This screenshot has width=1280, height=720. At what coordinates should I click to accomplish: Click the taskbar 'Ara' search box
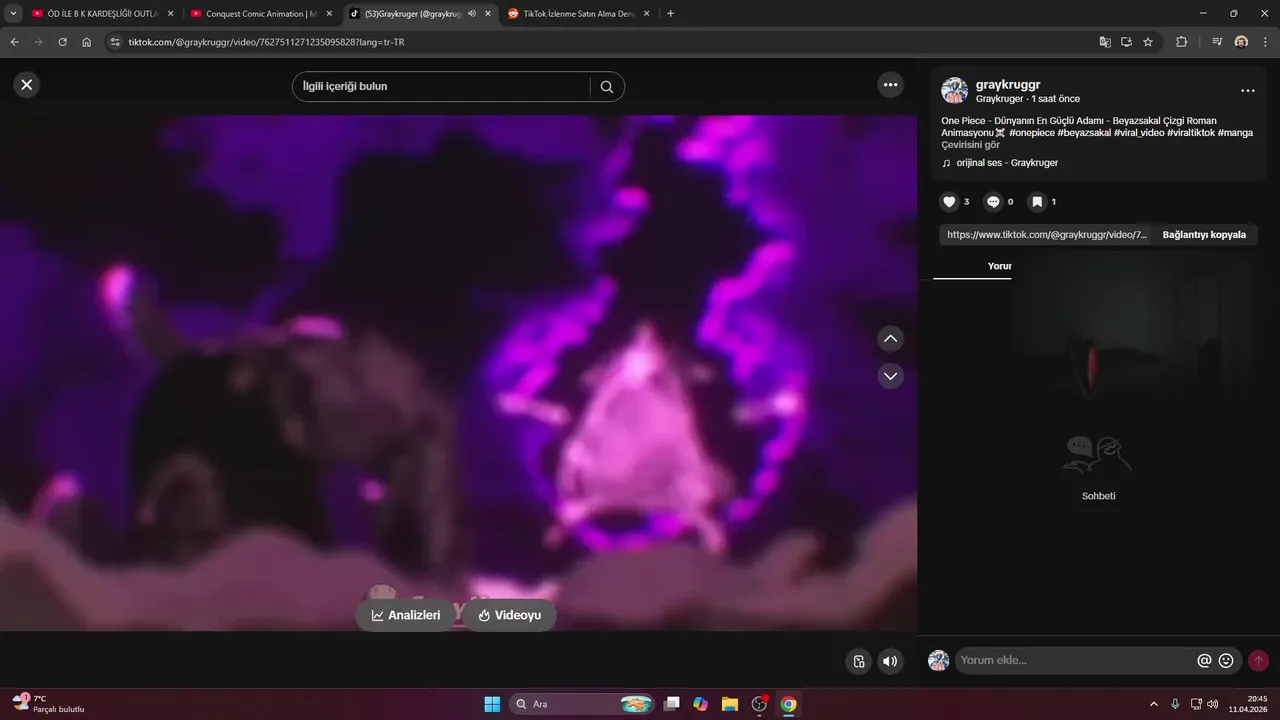tap(583, 704)
